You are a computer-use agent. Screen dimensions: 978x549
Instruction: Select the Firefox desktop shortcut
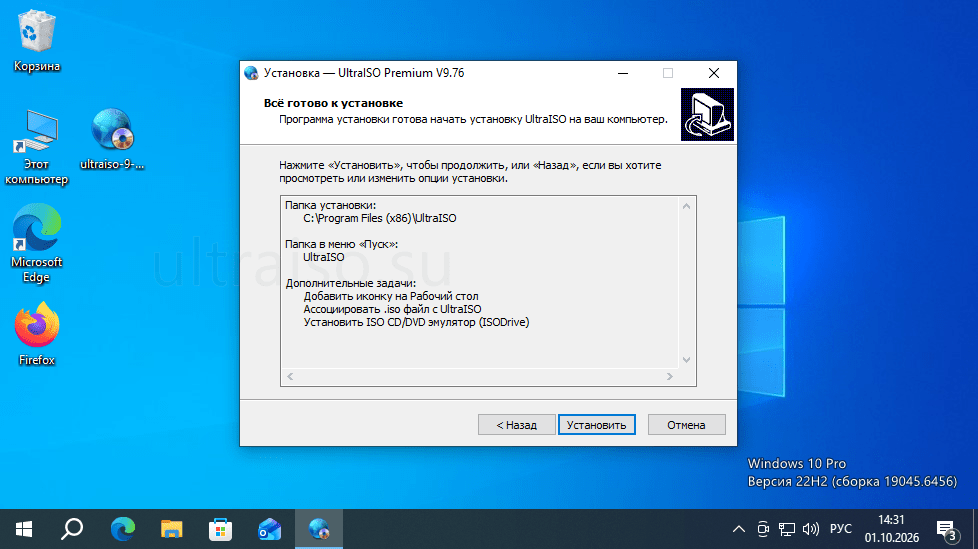click(x=37, y=333)
